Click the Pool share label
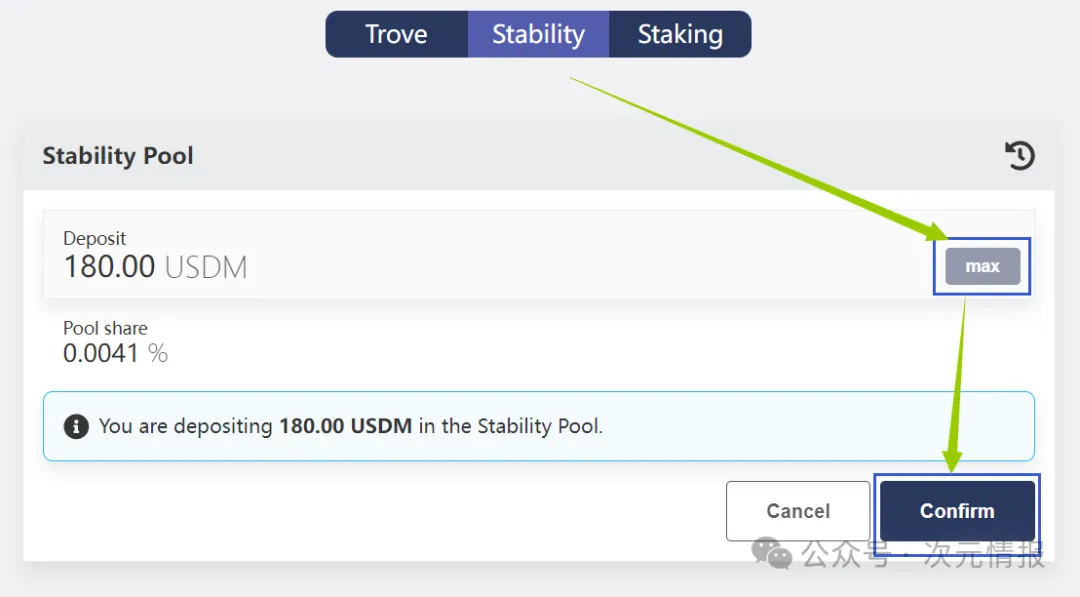Screen dimensions: 1080x597 click(x=105, y=328)
